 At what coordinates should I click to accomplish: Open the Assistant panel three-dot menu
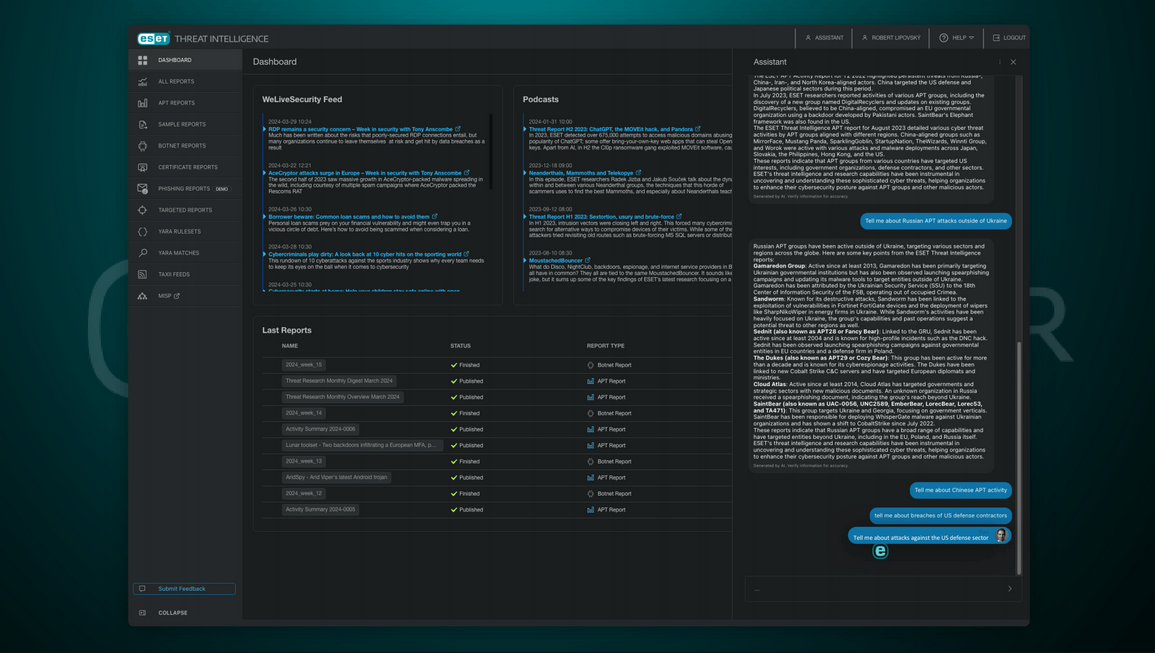click(x=1000, y=62)
